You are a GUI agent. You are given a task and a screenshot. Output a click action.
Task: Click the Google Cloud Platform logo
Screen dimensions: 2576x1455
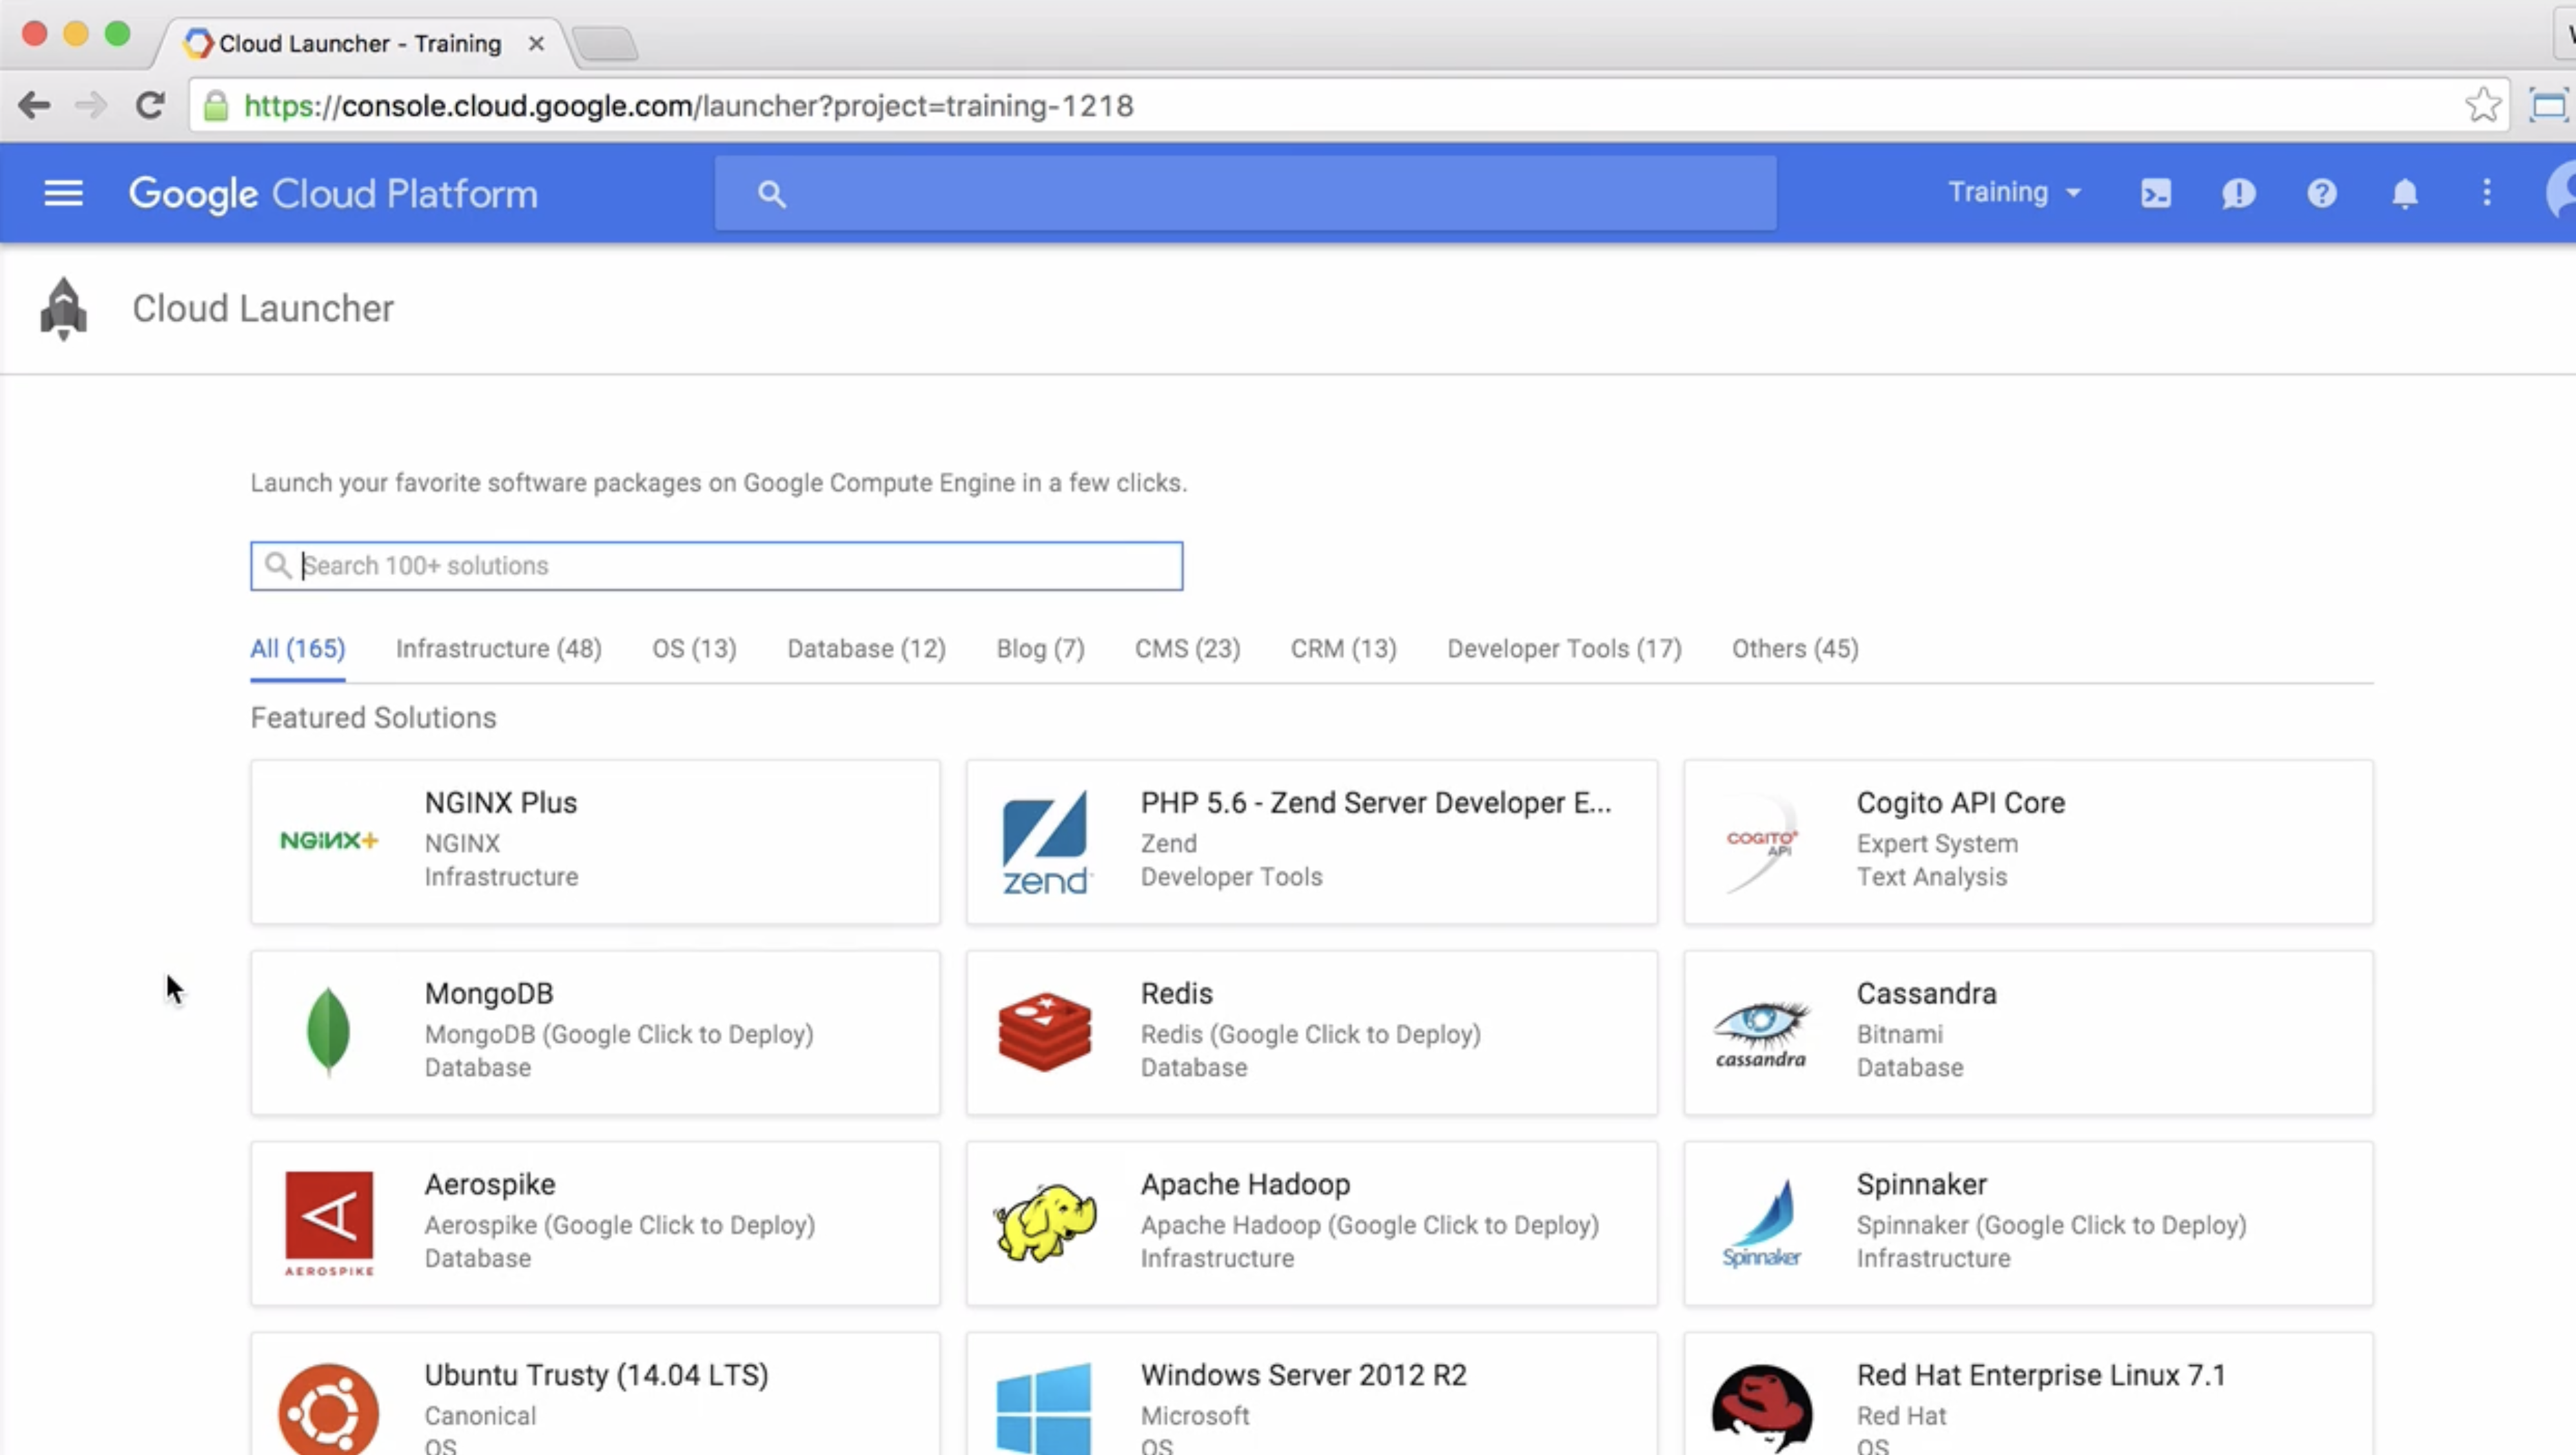tap(333, 194)
